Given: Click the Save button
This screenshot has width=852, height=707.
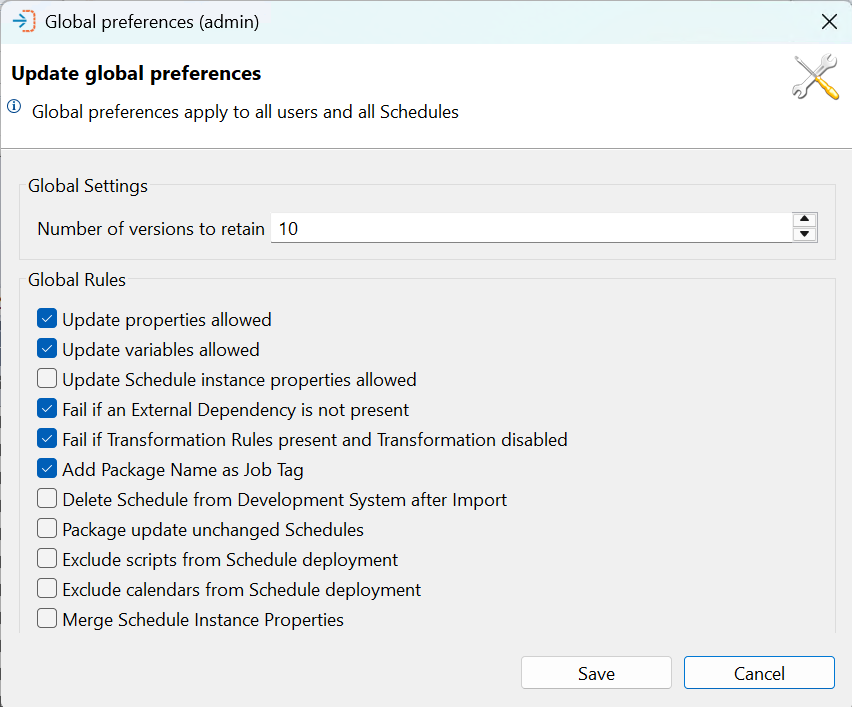Looking at the screenshot, I should point(596,673).
